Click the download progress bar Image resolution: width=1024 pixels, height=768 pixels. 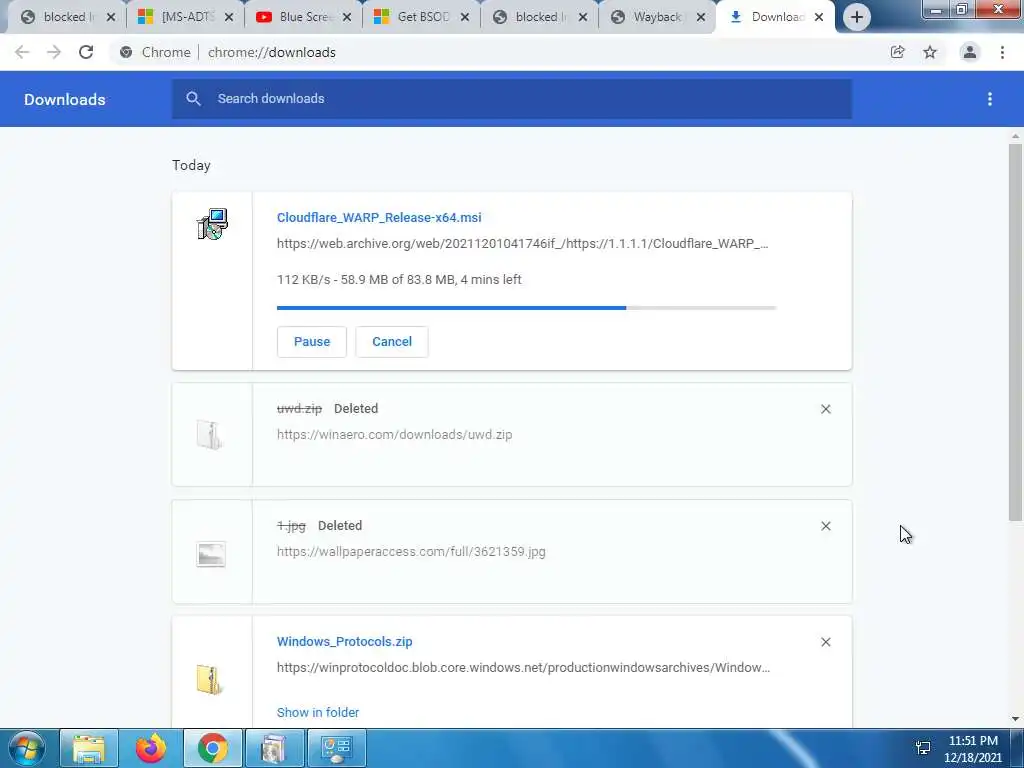[526, 308]
